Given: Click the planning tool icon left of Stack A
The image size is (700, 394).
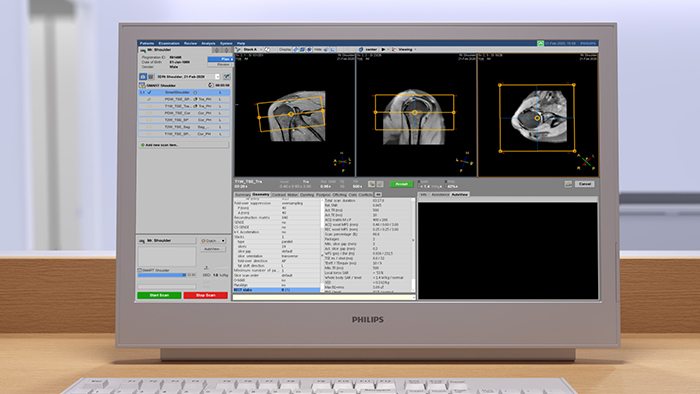Looking at the screenshot, I should pos(238,50).
